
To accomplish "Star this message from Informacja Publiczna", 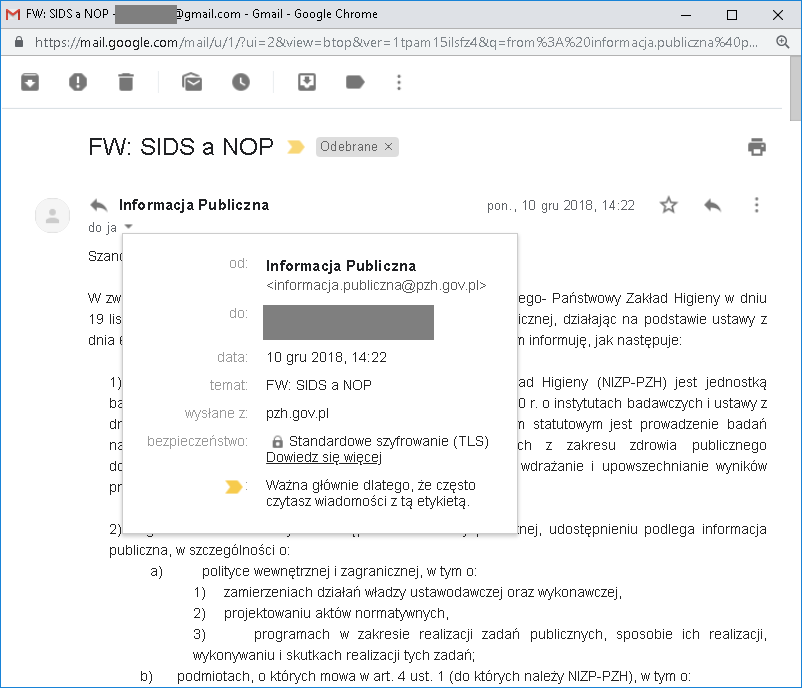I will click(x=669, y=205).
